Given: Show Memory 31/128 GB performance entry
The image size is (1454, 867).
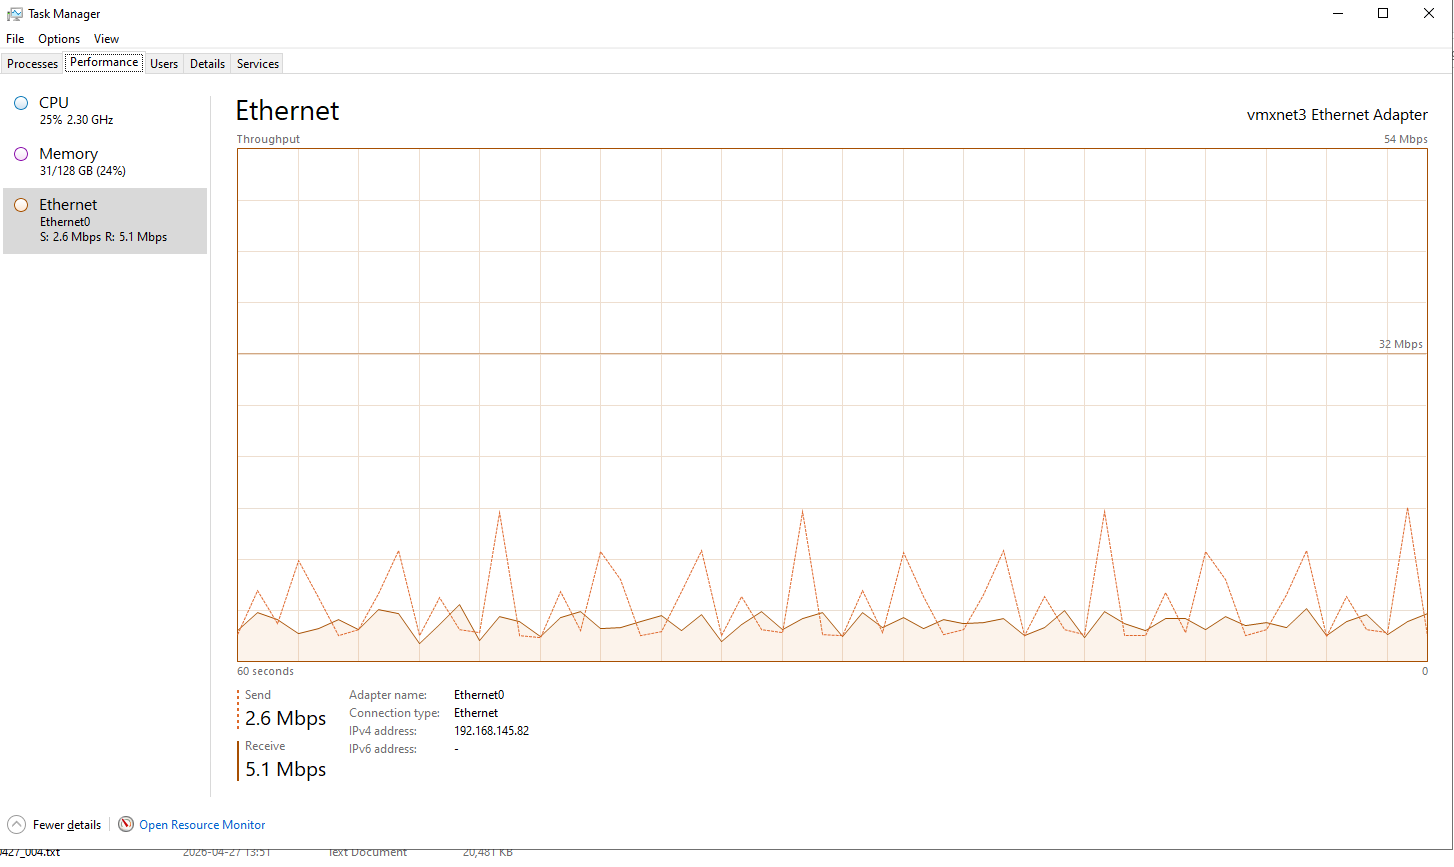Looking at the screenshot, I should click(x=105, y=162).
